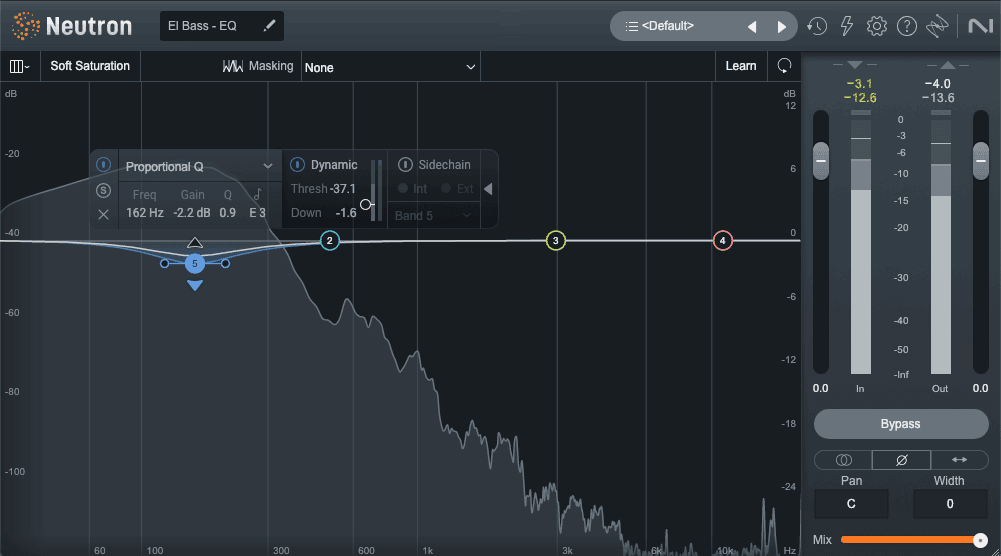This screenshot has height=556, width=1001.
Task: Toggle Soft Saturation
Action: tap(90, 66)
